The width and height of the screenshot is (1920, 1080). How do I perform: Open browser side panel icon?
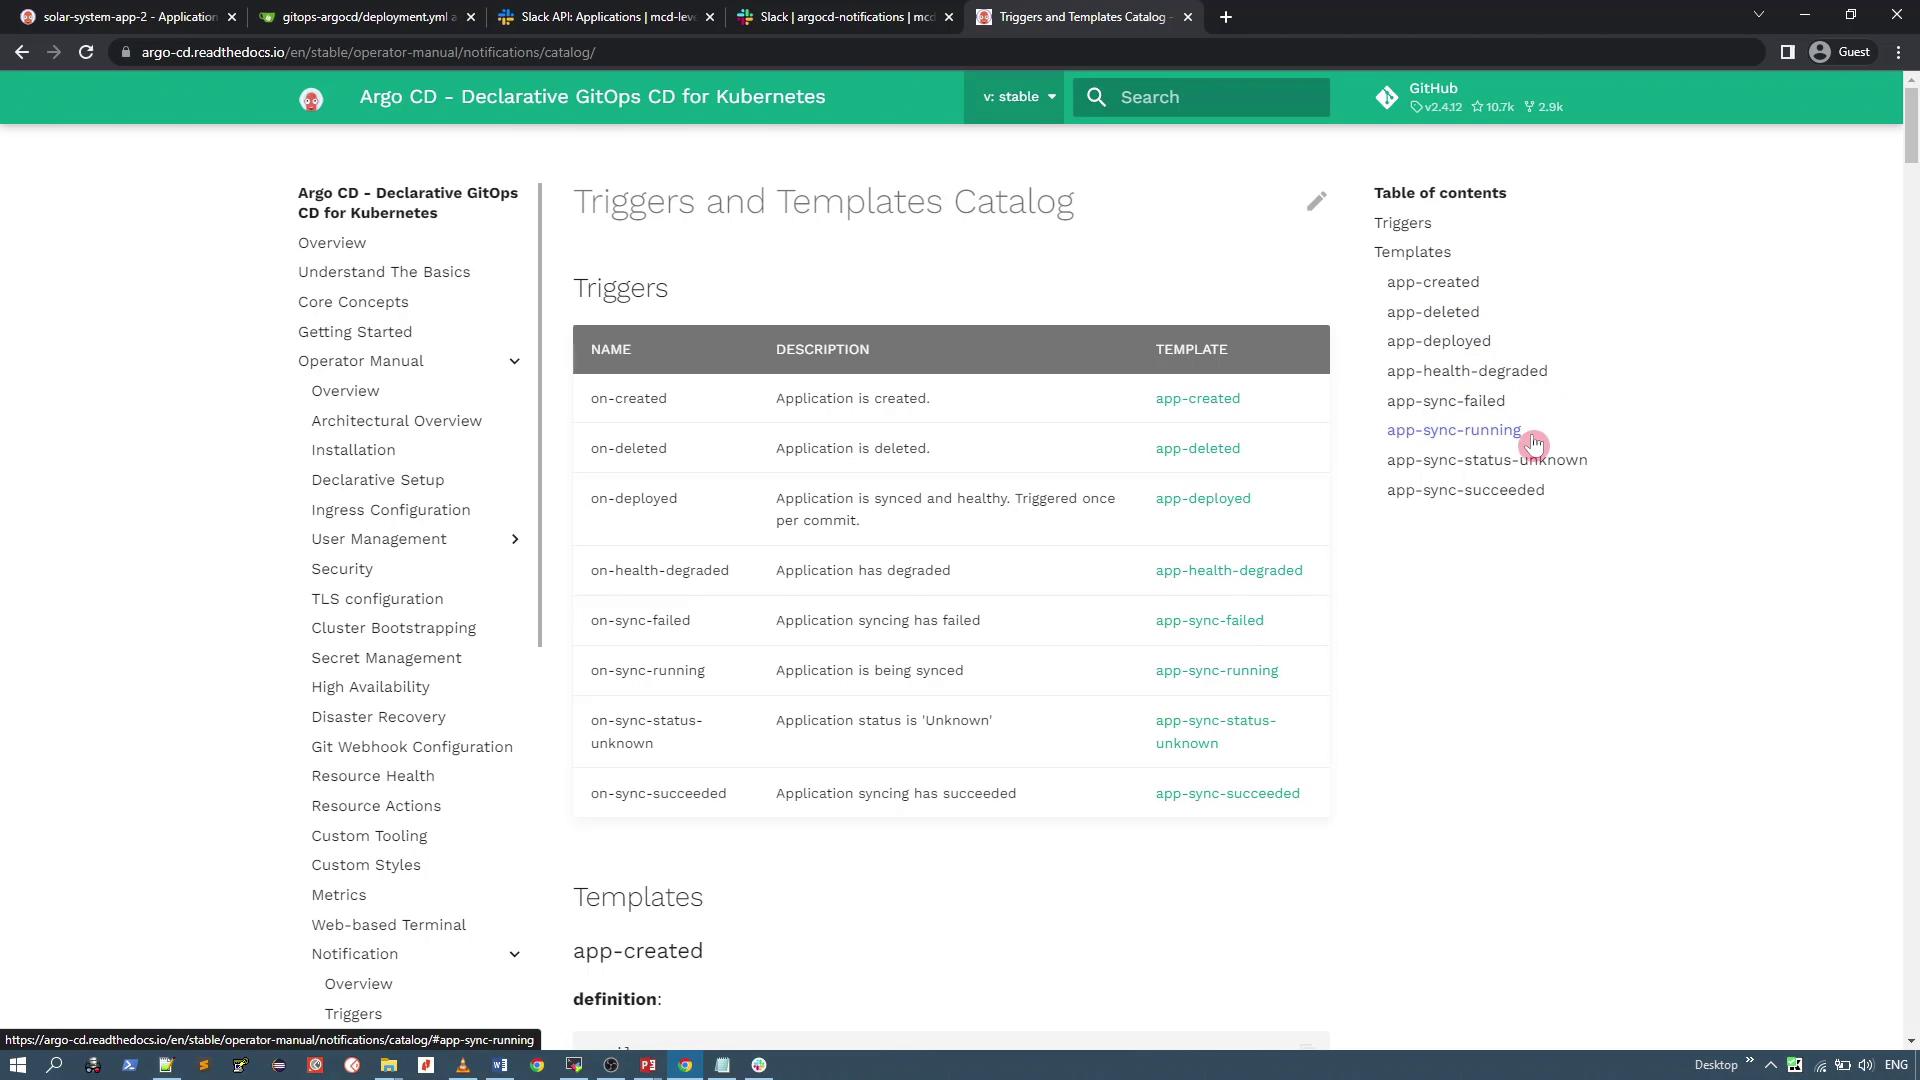click(x=1787, y=52)
